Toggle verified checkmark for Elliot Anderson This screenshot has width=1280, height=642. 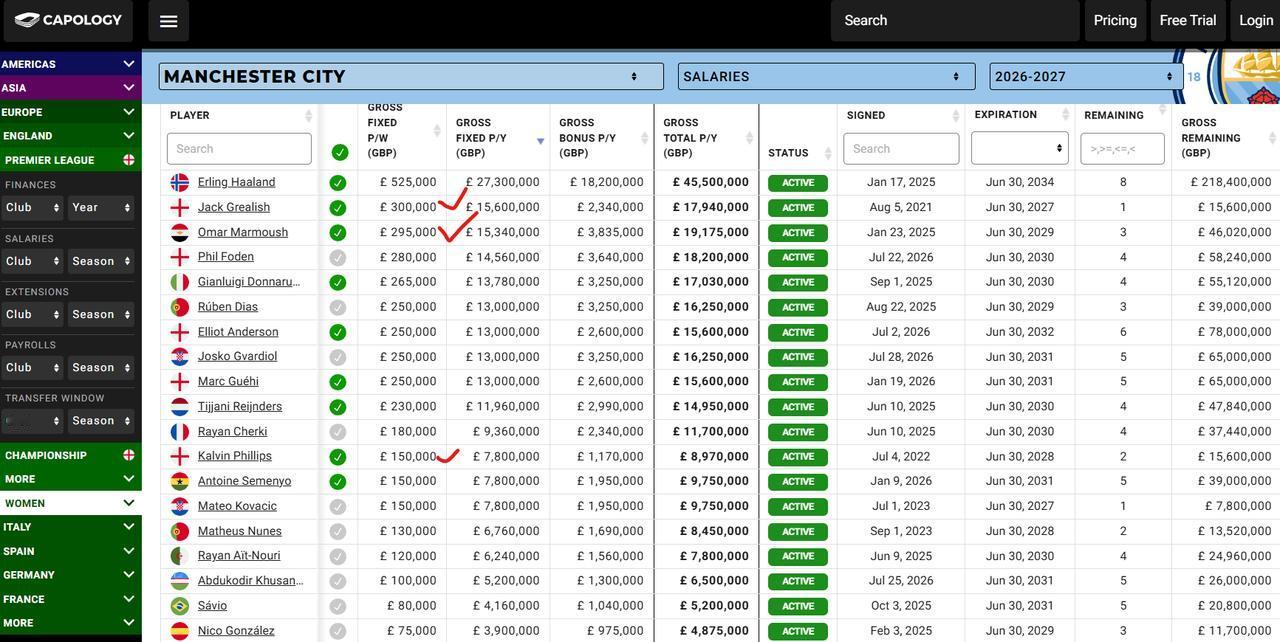tap(338, 332)
